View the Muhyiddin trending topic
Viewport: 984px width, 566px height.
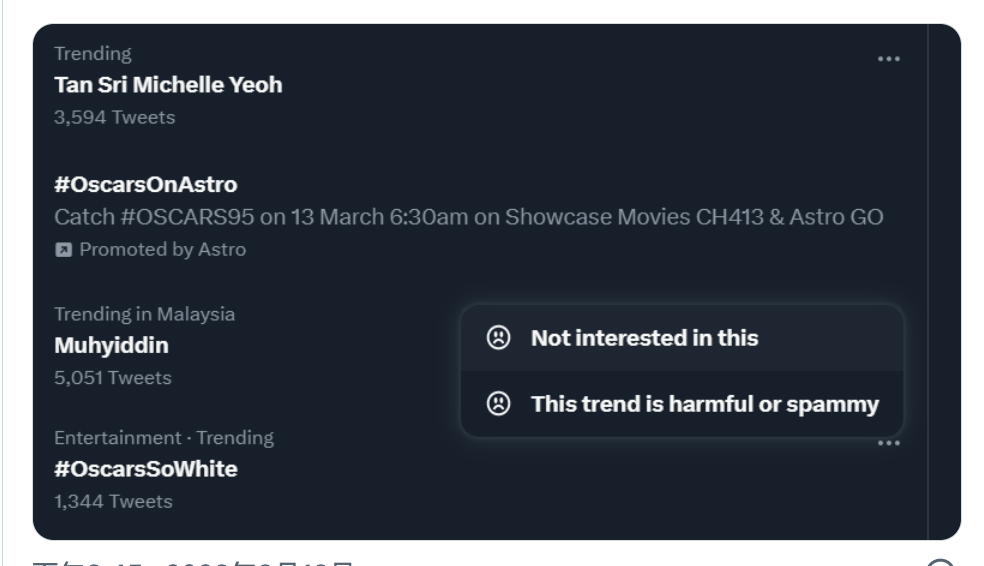coord(111,346)
